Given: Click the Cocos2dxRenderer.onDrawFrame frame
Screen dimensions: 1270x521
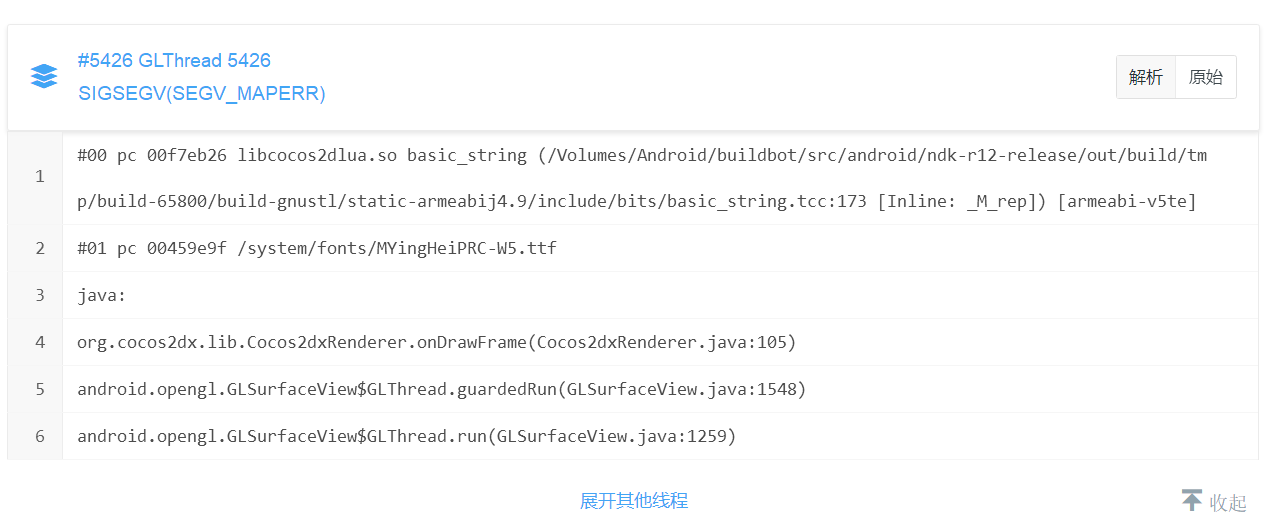Looking at the screenshot, I should pyautogui.click(x=436, y=342).
